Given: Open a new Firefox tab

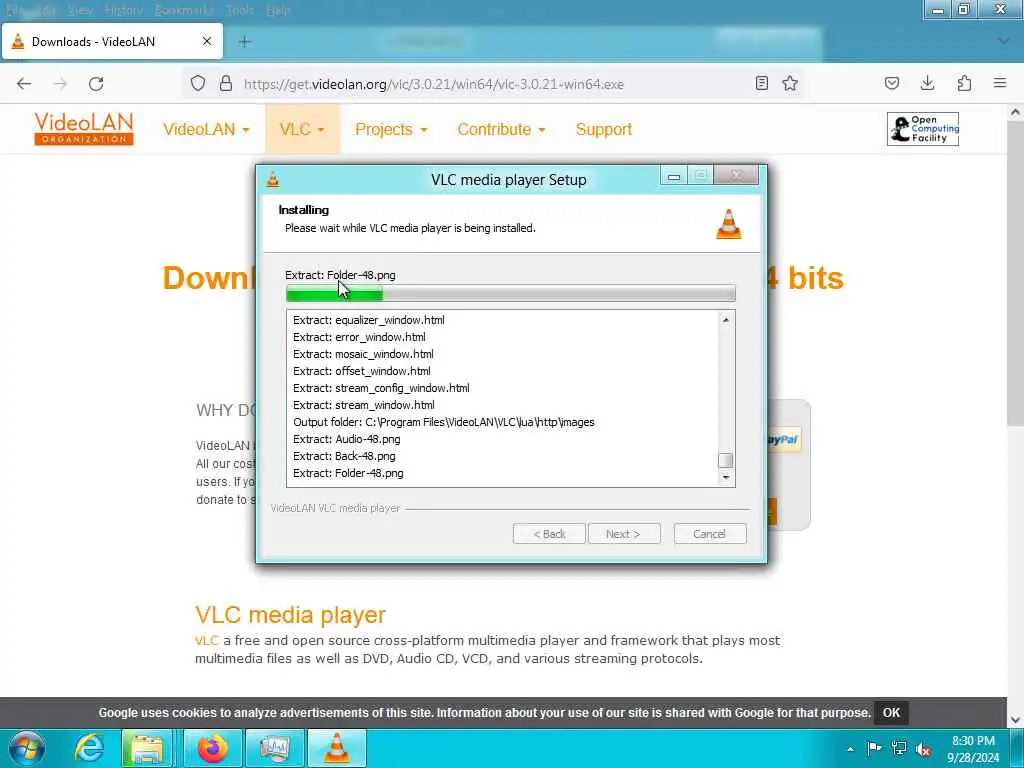Looking at the screenshot, I should tap(245, 42).
